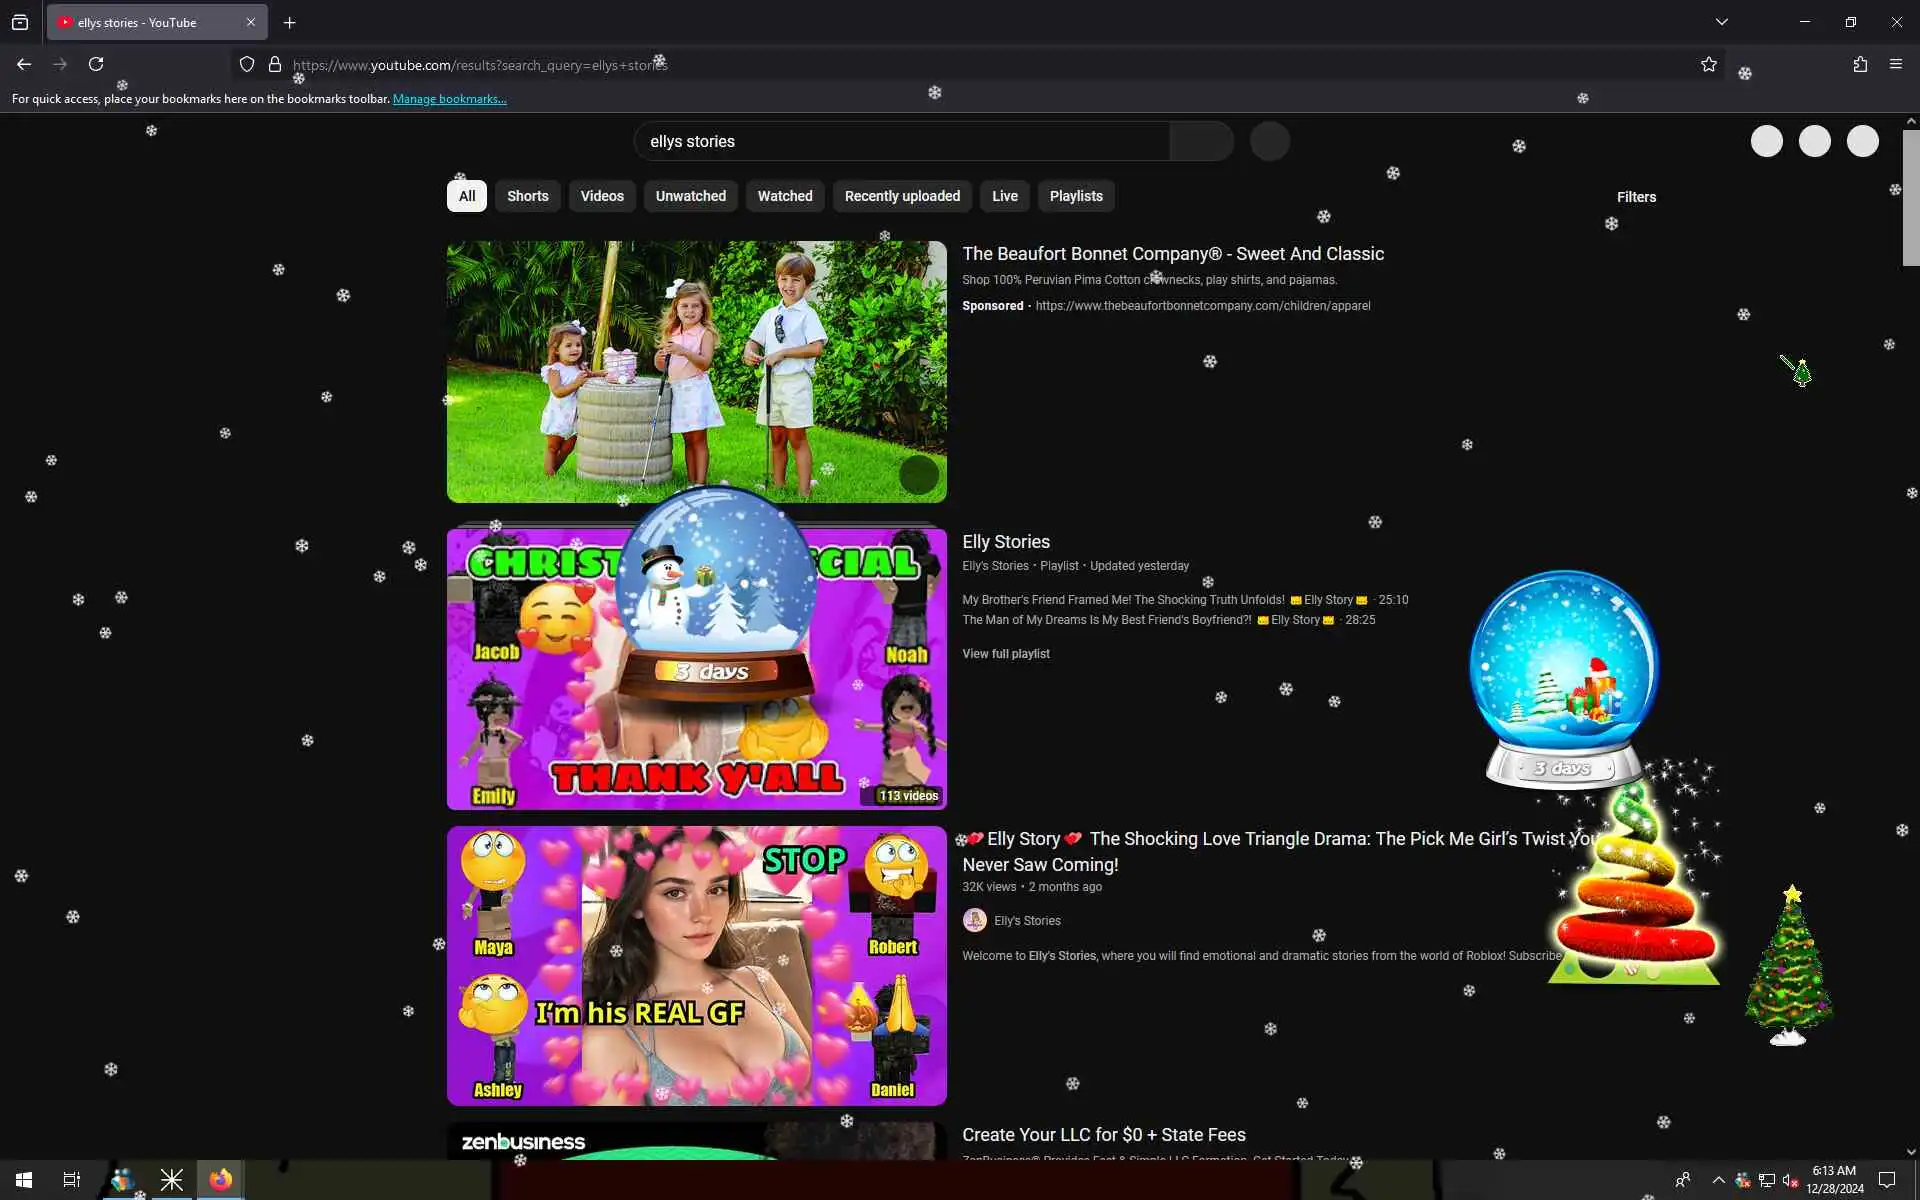Select the Playlists filter tab
1920x1200 pixels.
[x=1075, y=196]
